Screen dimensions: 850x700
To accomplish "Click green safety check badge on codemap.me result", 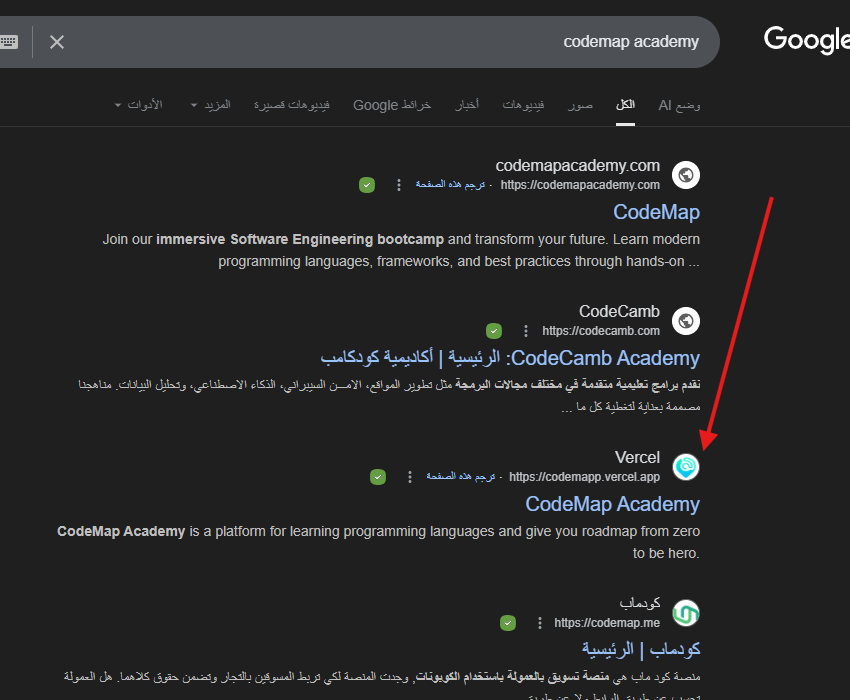I will tap(508, 622).
